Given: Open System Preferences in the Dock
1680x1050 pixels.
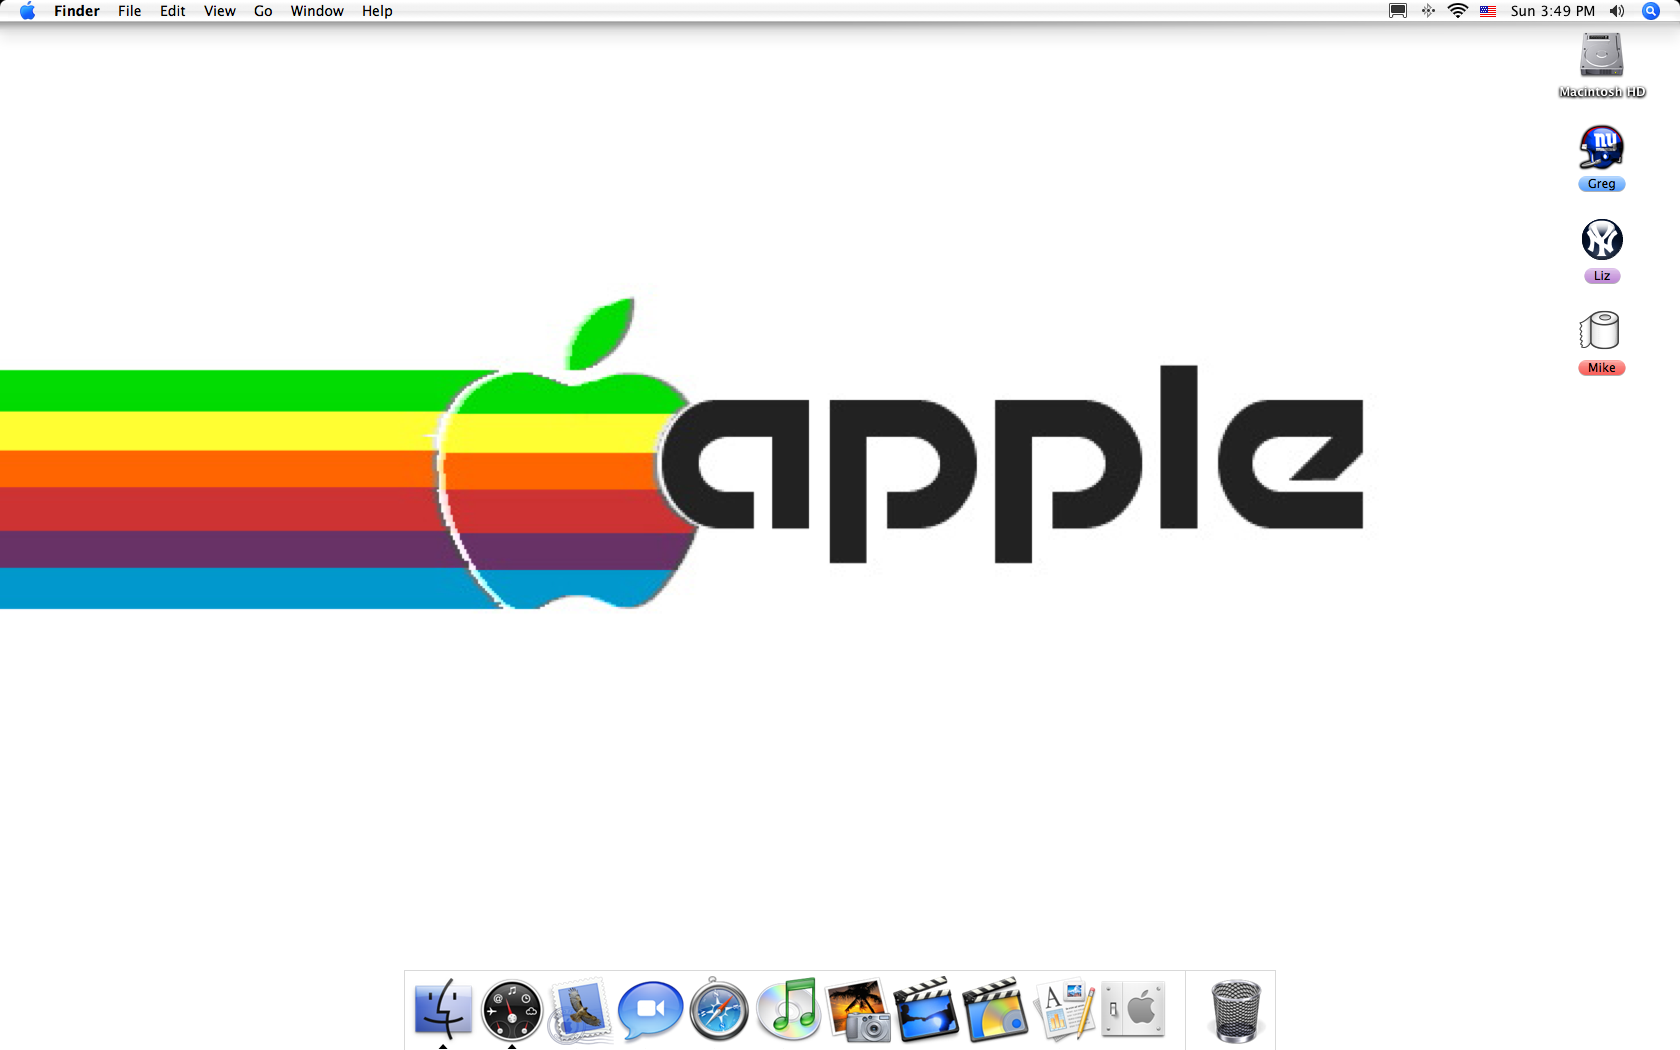Looking at the screenshot, I should (x=1133, y=1009).
